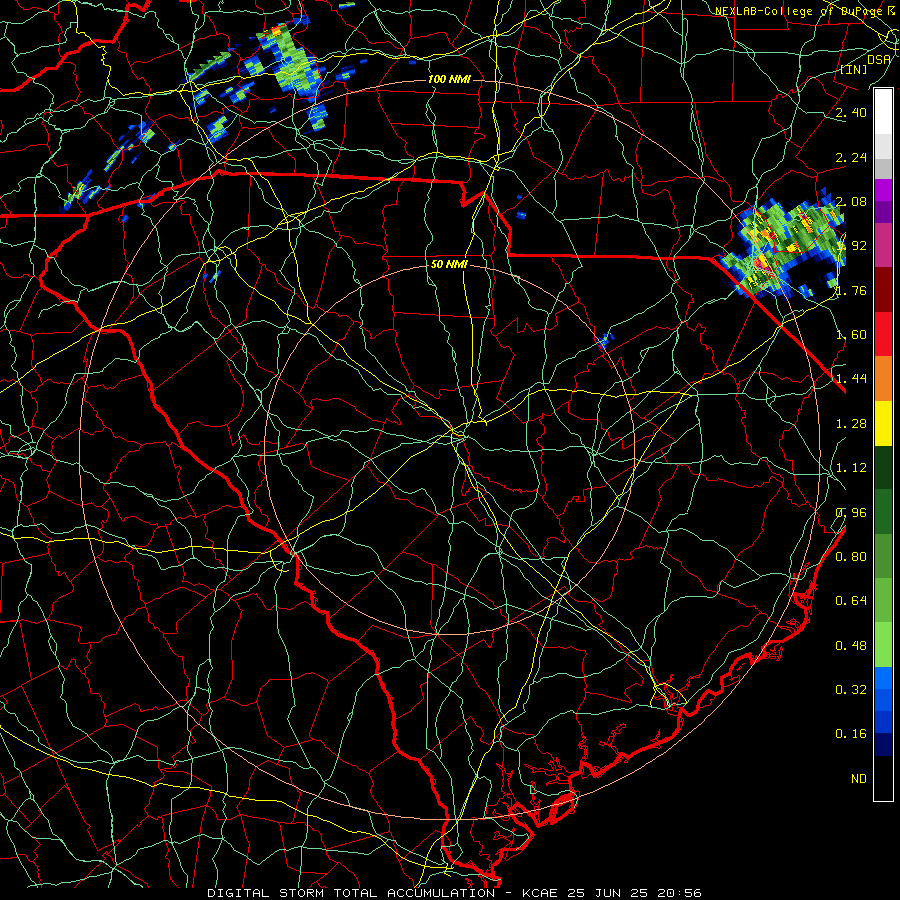Image resolution: width=900 pixels, height=900 pixels.
Task: Click the 1.28 legend value
Action: pyautogui.click(x=851, y=424)
